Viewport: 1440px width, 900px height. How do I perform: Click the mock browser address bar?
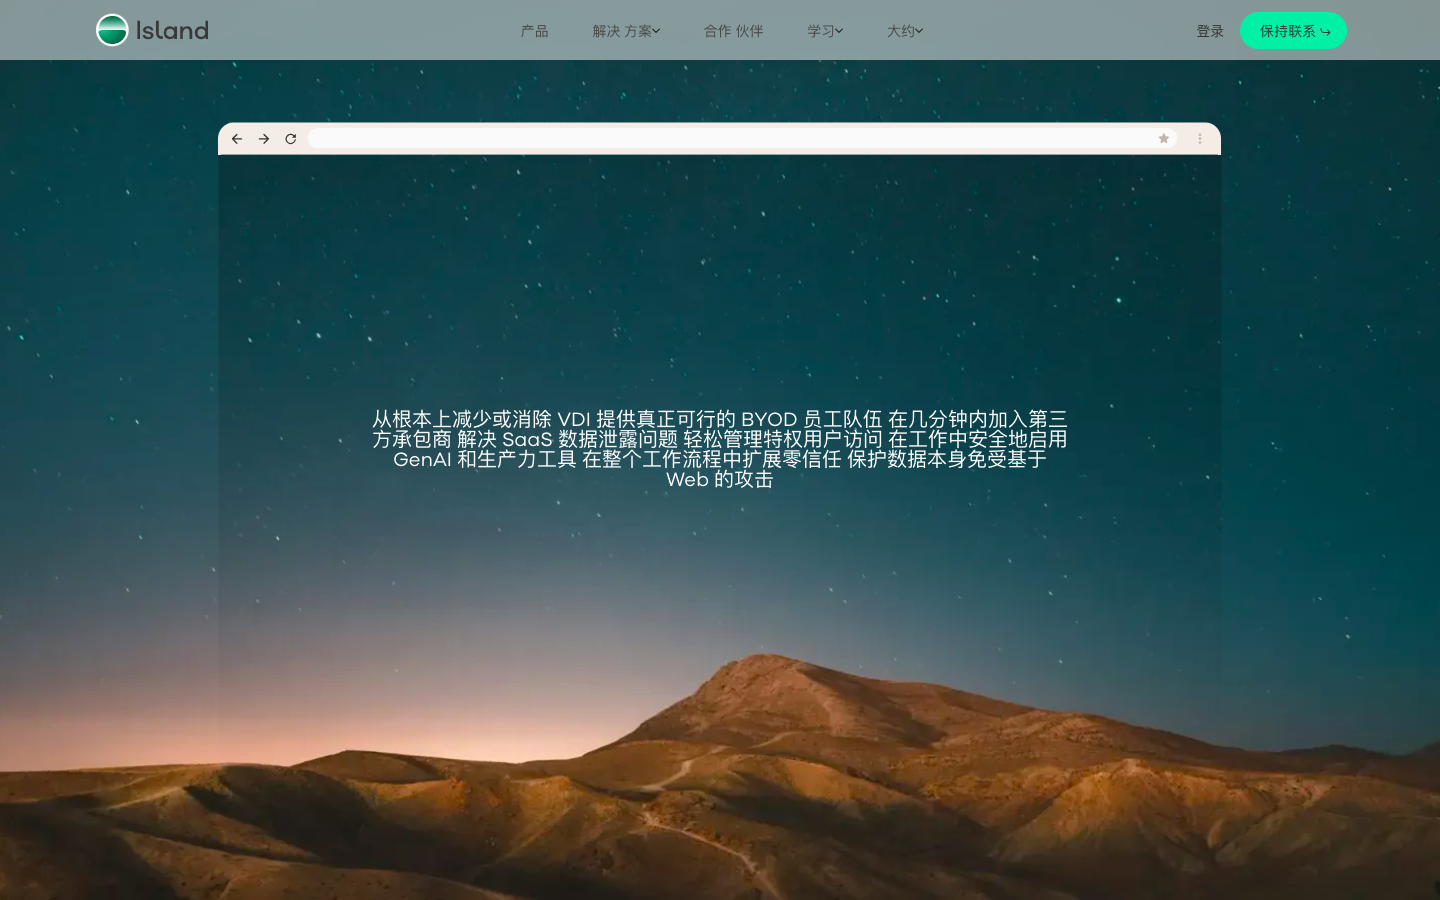point(742,139)
